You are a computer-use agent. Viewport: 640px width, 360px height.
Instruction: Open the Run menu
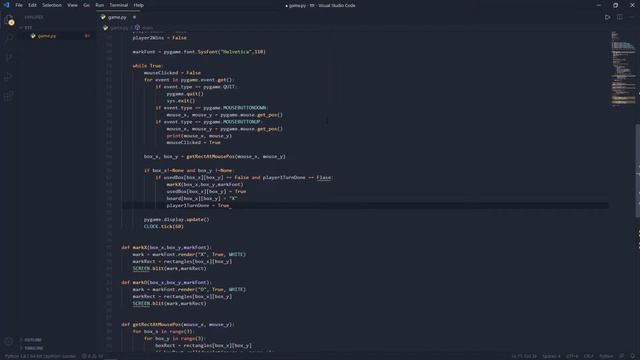[x=100, y=5]
